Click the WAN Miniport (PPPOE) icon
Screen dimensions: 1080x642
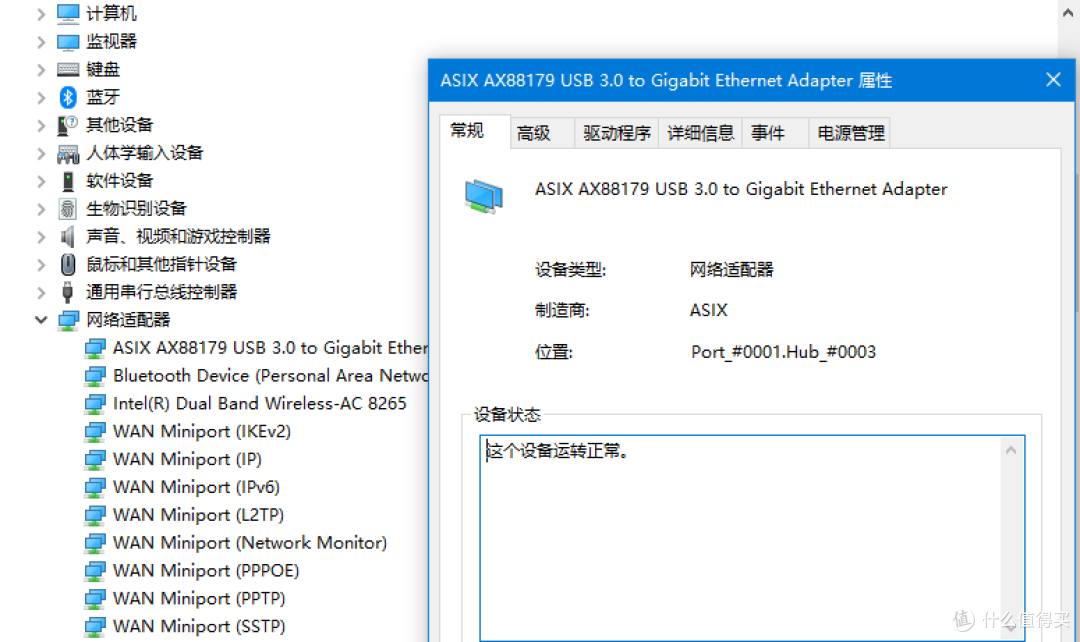95,571
